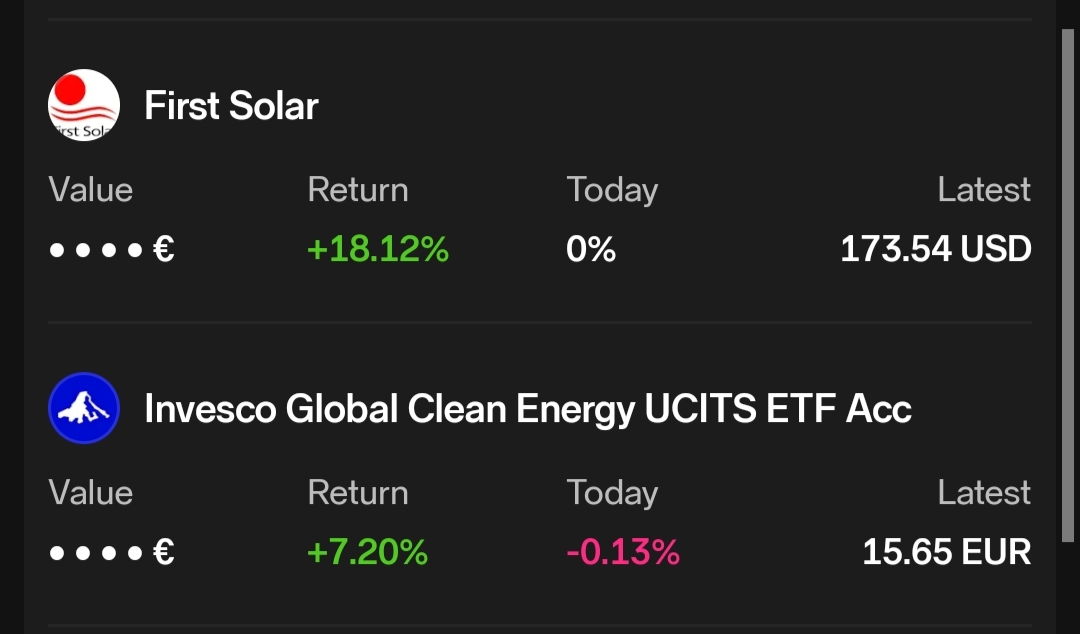Screen dimensions: 1080x634
Task: Select the First Solar holding name
Action: tap(231, 105)
